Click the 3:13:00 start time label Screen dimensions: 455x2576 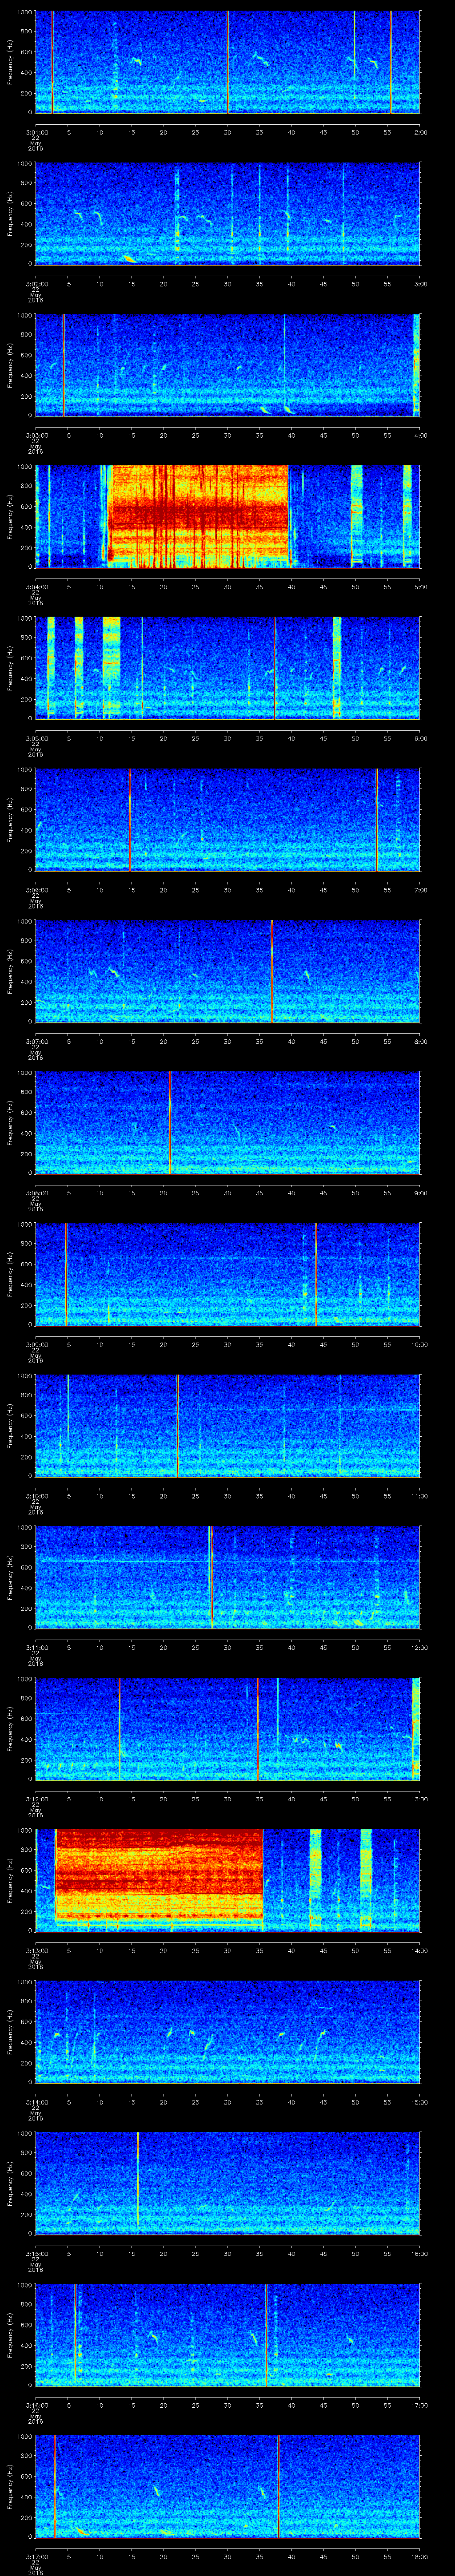coord(36,1950)
